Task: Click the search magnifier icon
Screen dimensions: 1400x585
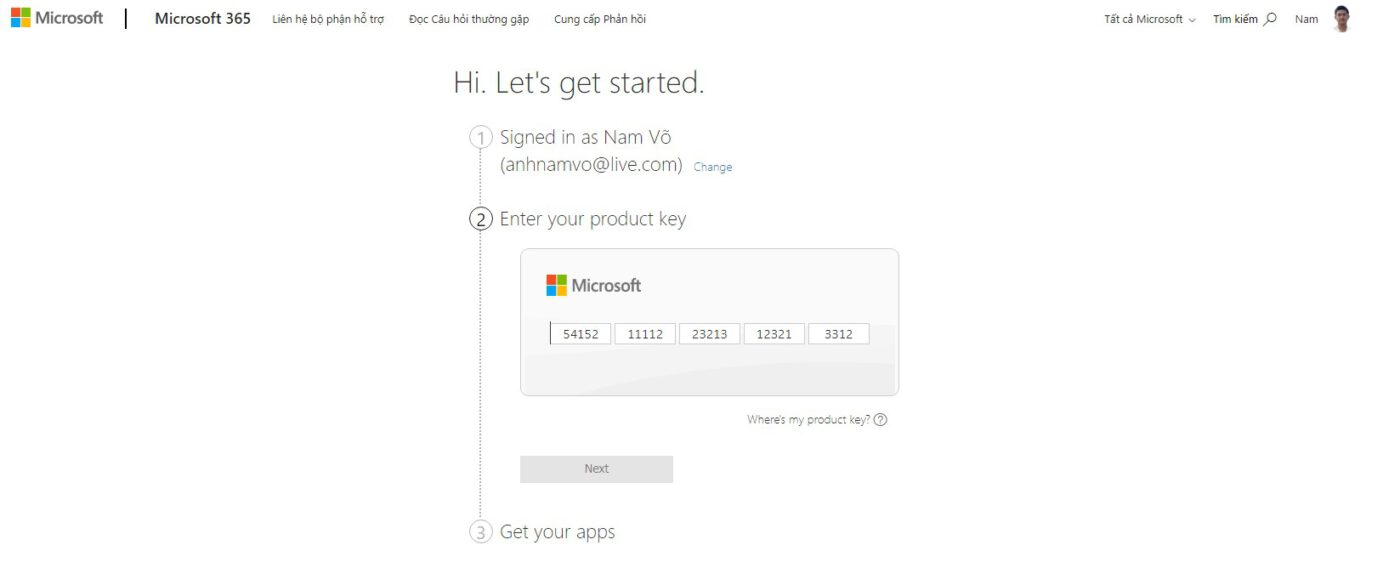Action: pos(1270,18)
